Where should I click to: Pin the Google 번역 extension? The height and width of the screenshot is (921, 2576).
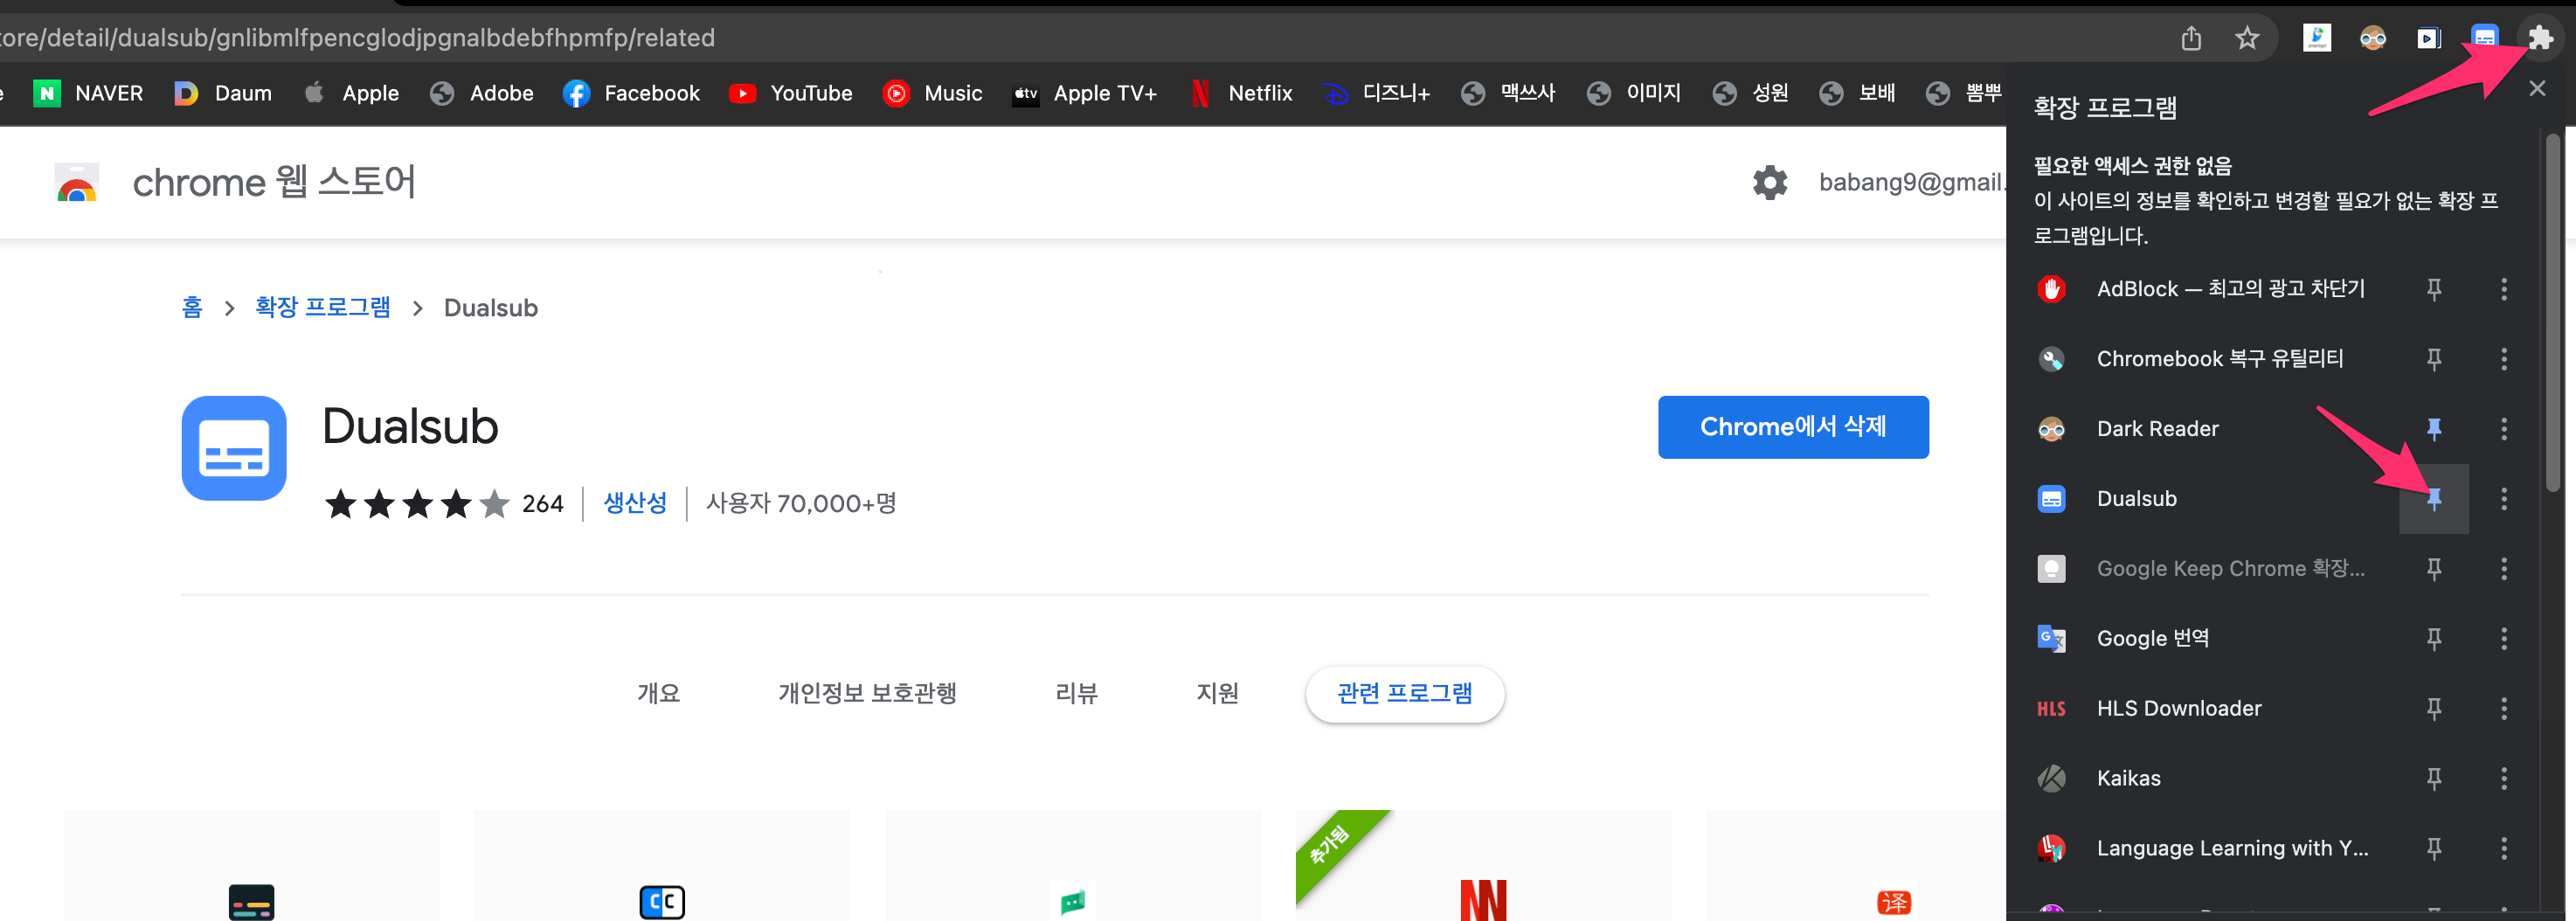point(2434,639)
